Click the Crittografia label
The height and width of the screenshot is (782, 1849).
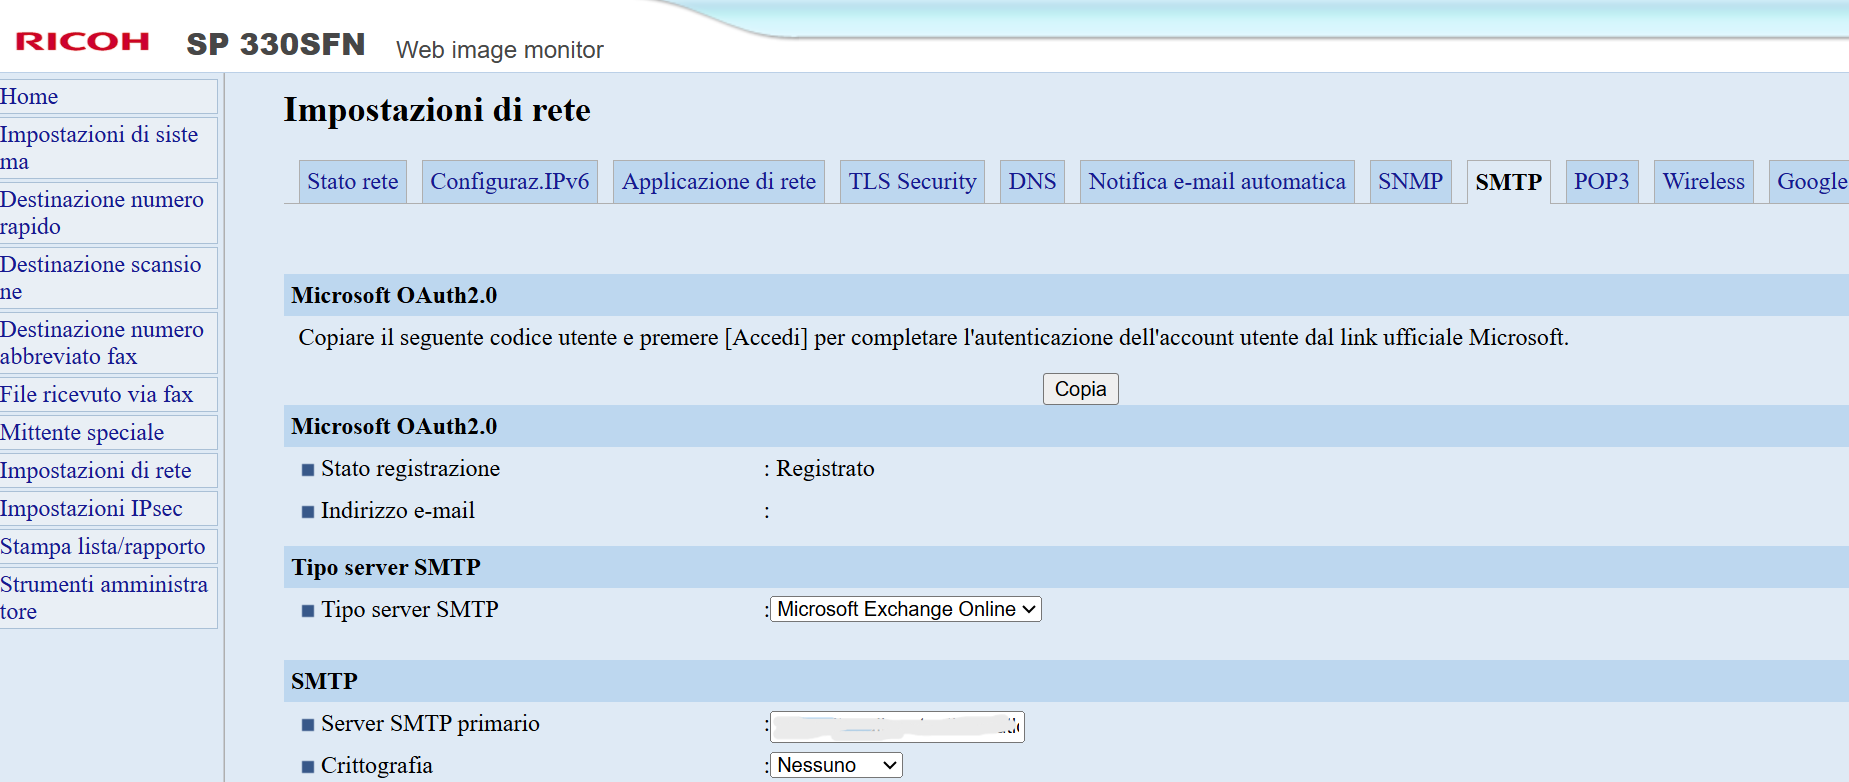pos(377,766)
